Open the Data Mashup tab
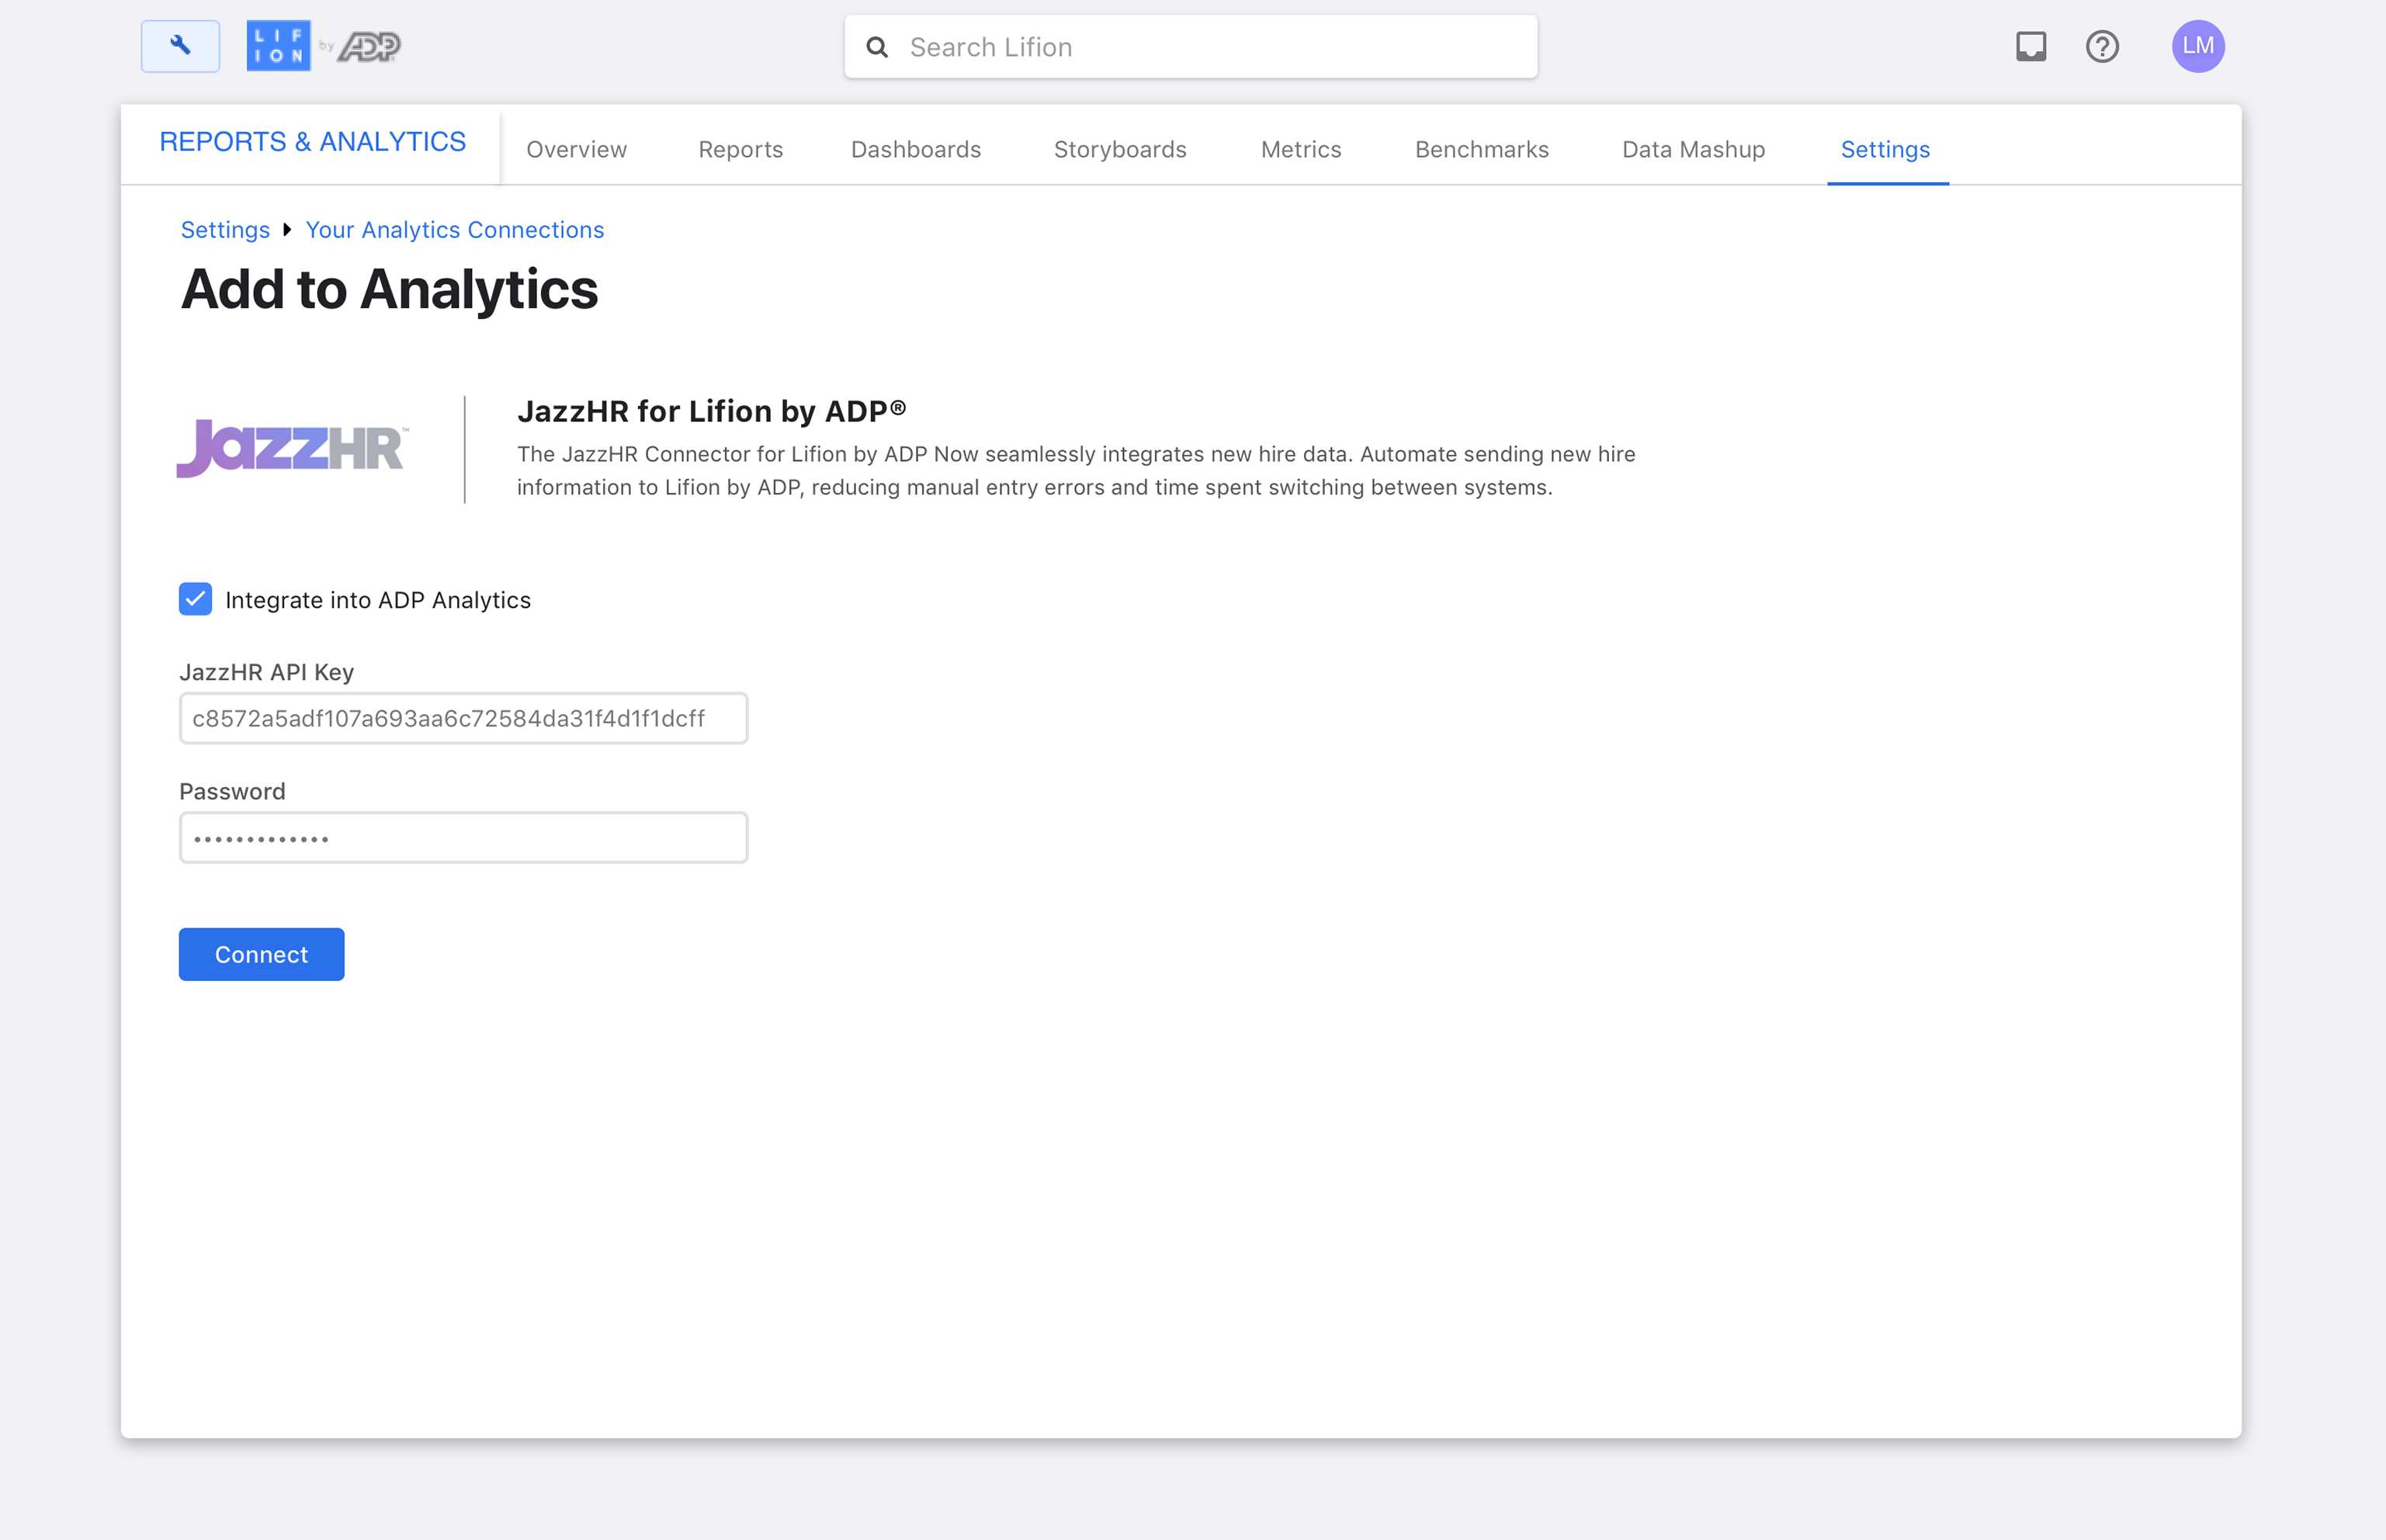 click(x=1693, y=149)
